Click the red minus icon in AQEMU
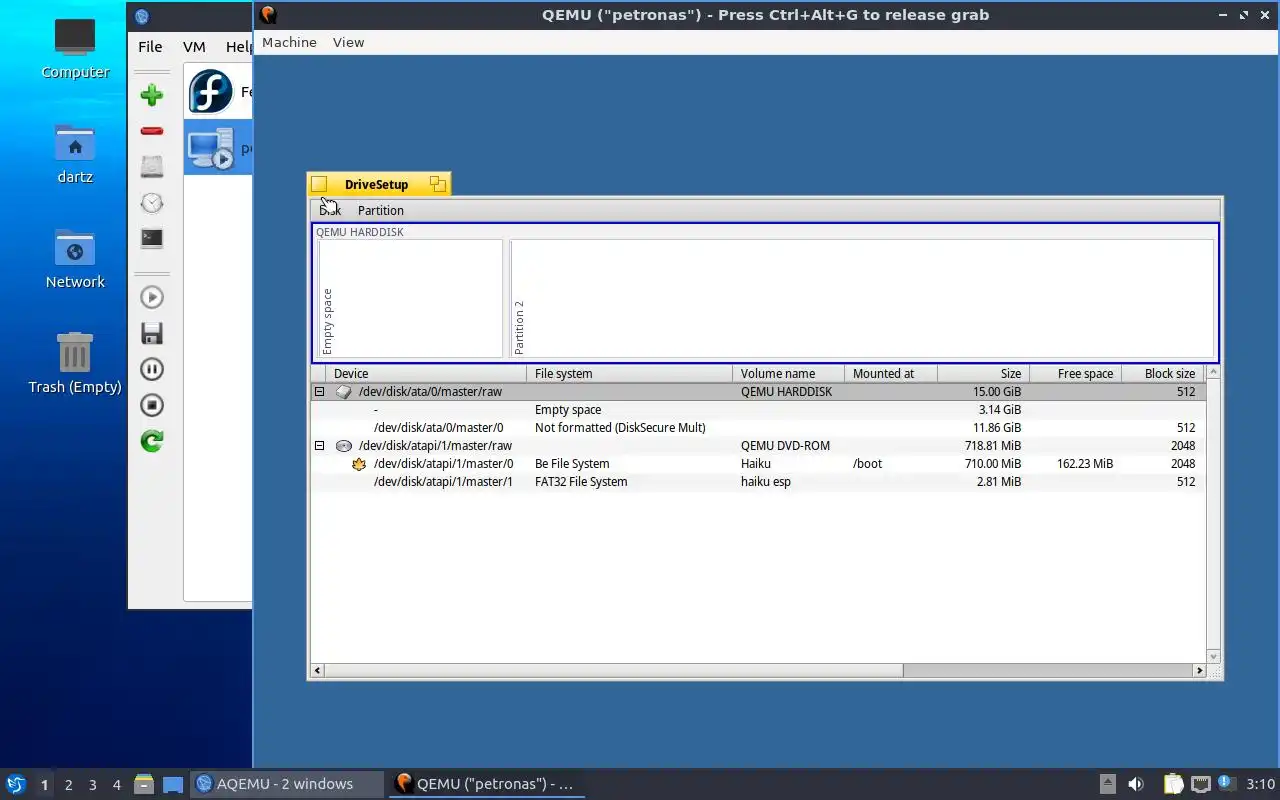The width and height of the screenshot is (1280, 800). click(x=152, y=131)
